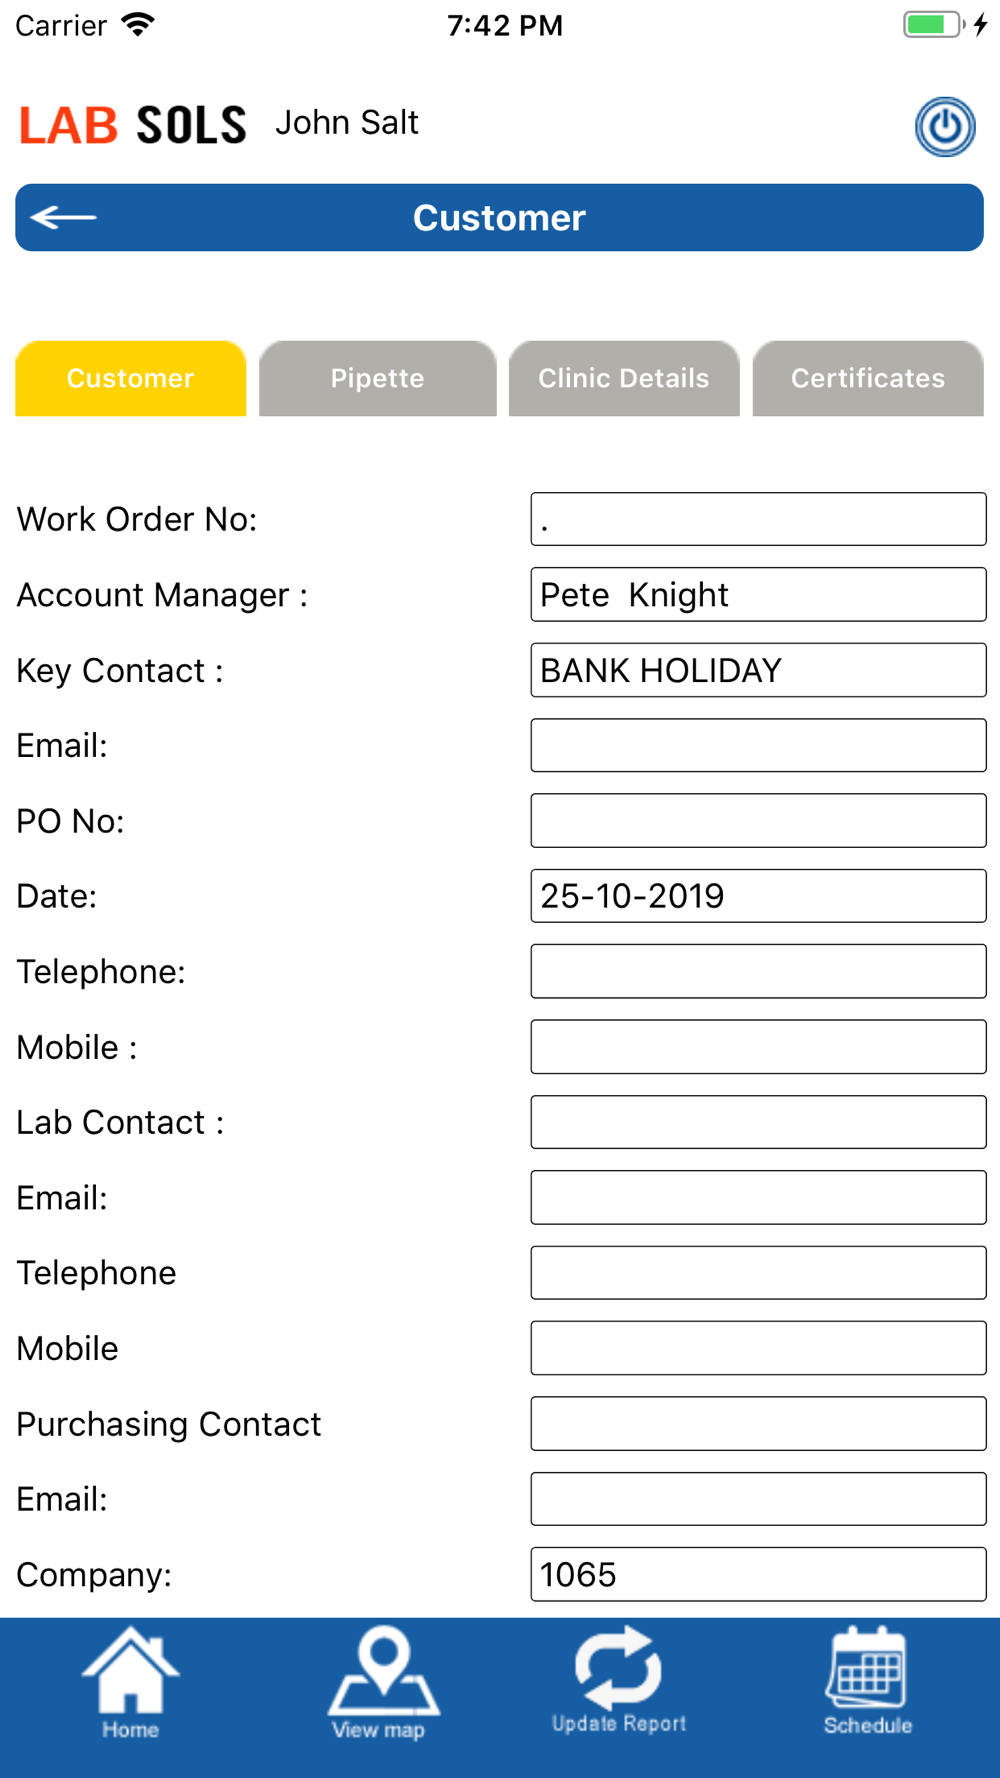The image size is (1000, 1778).
Task: Edit the Account Manager field
Action: click(x=758, y=594)
